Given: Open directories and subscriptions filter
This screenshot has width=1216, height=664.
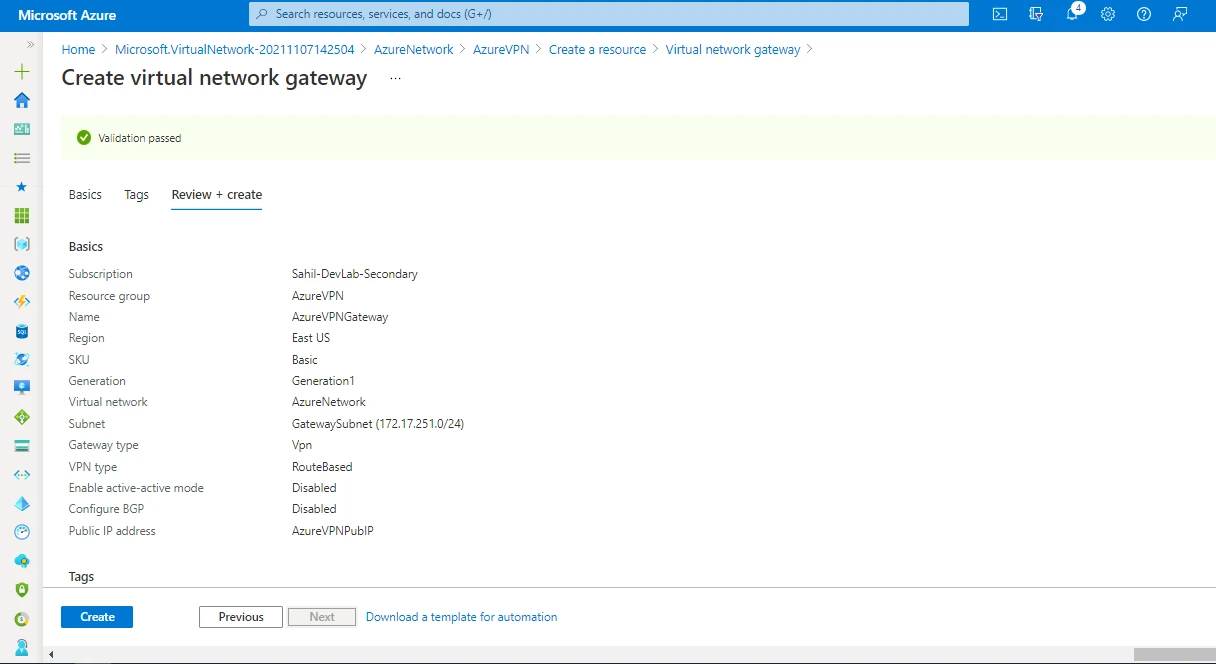Looking at the screenshot, I should [x=1037, y=15].
